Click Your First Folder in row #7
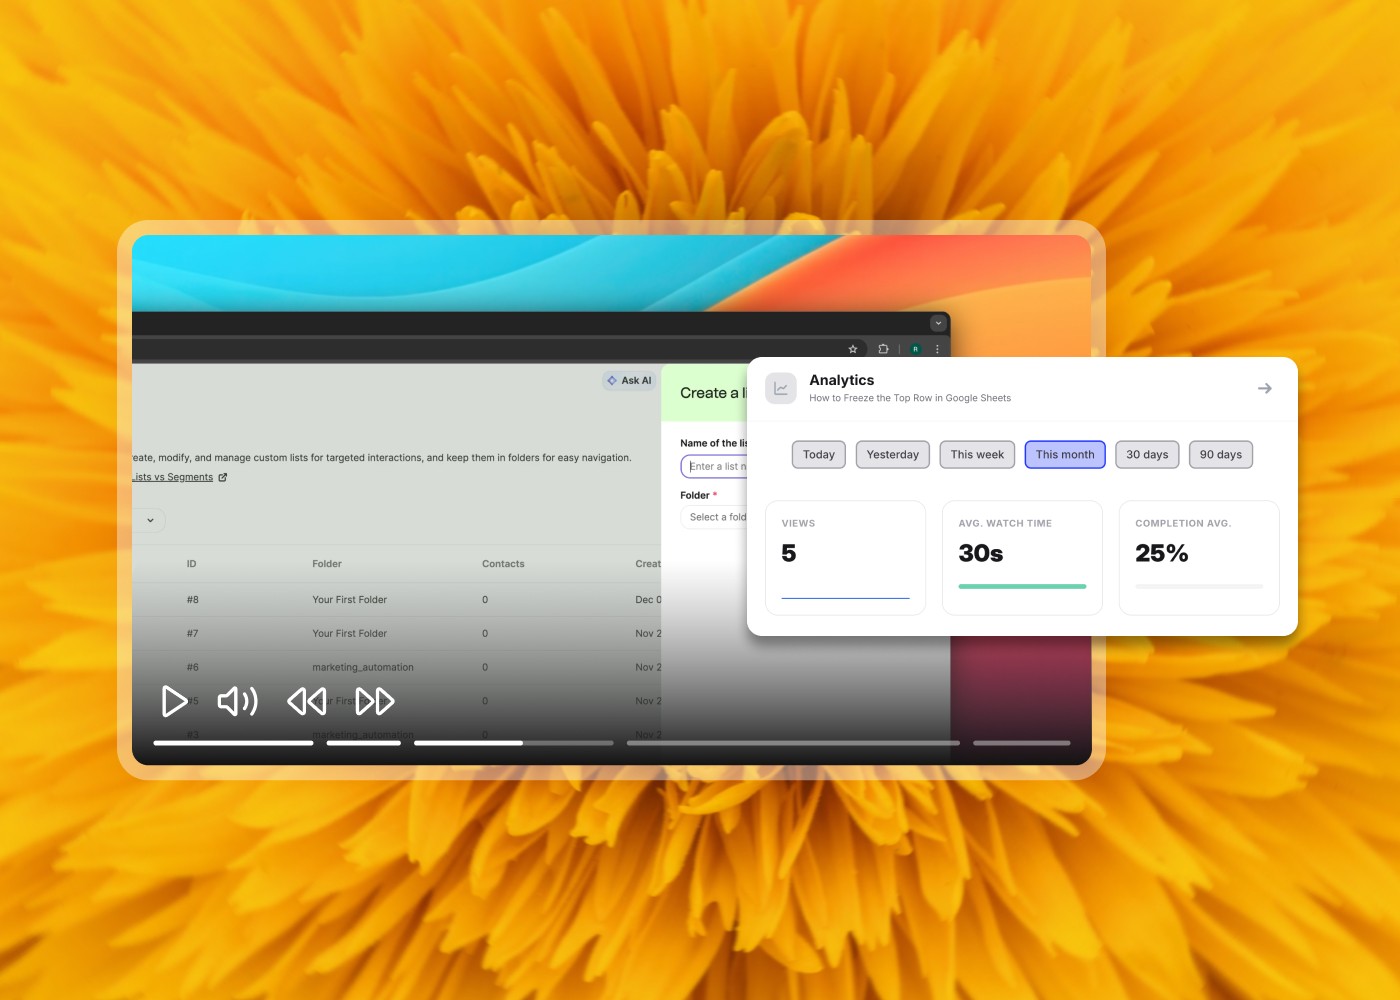 [x=350, y=634]
